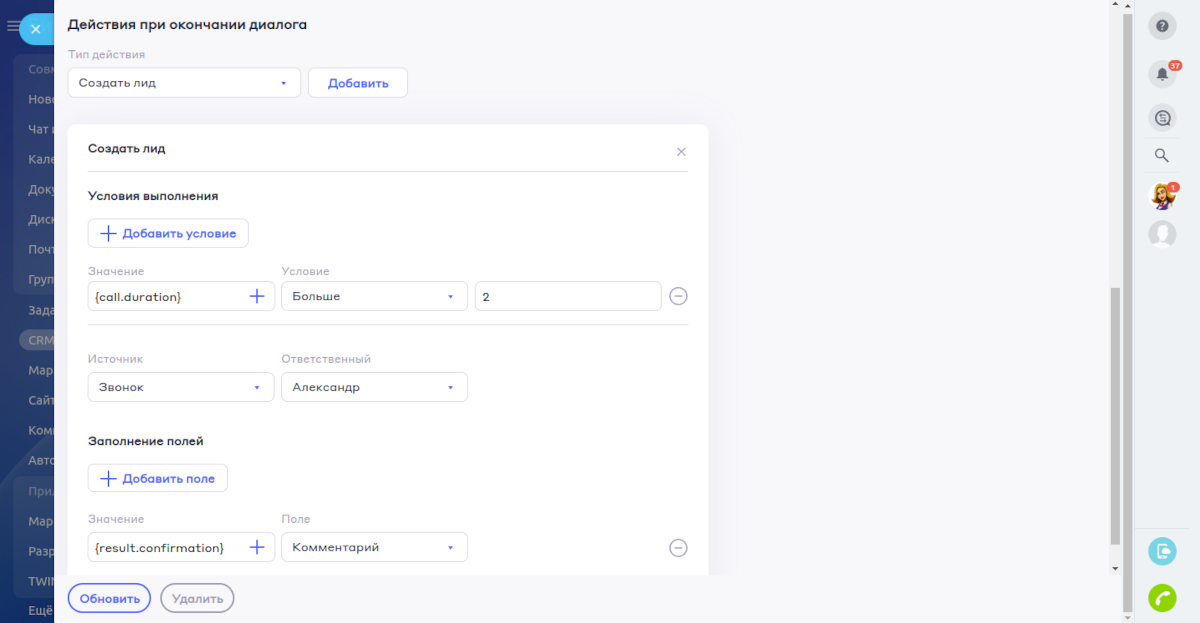Open notifications bell with 37 badge

point(1162,74)
